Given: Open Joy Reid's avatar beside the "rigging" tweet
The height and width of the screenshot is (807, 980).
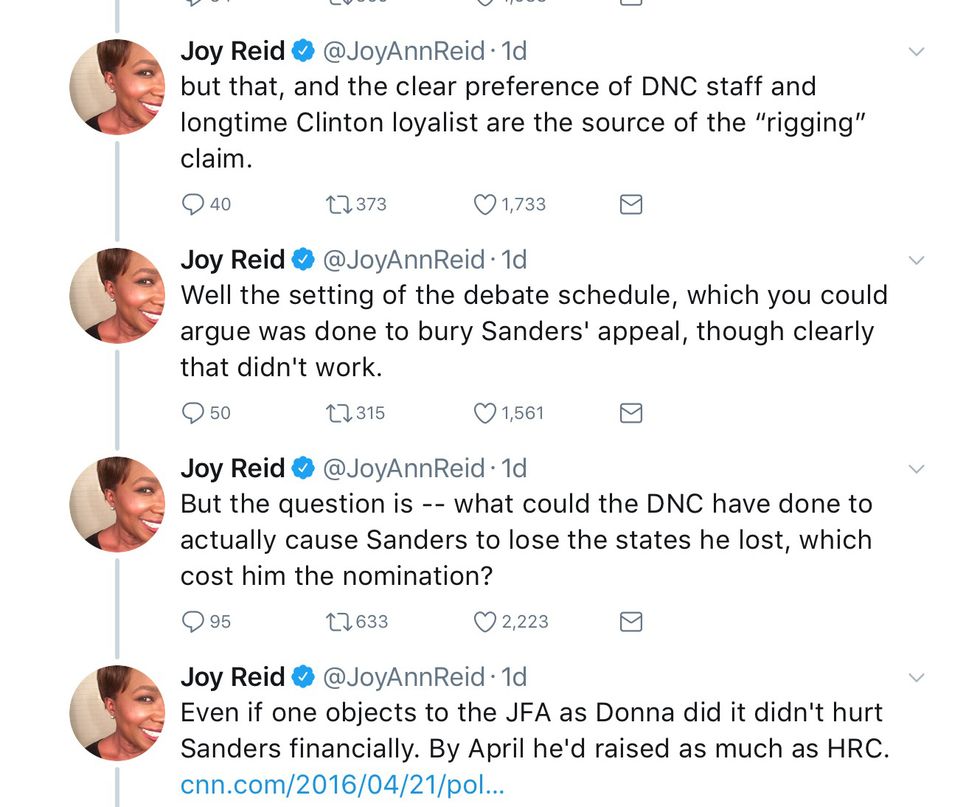Looking at the screenshot, I should tap(117, 87).
